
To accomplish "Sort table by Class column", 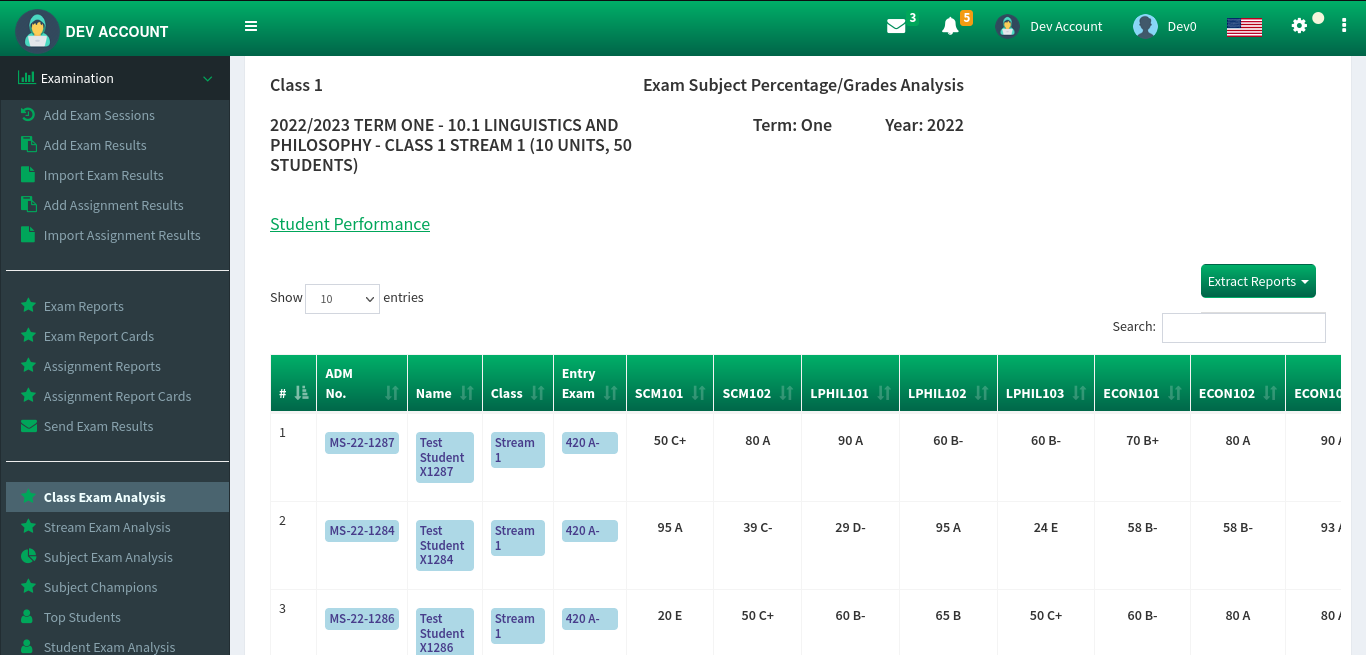I will coord(518,383).
